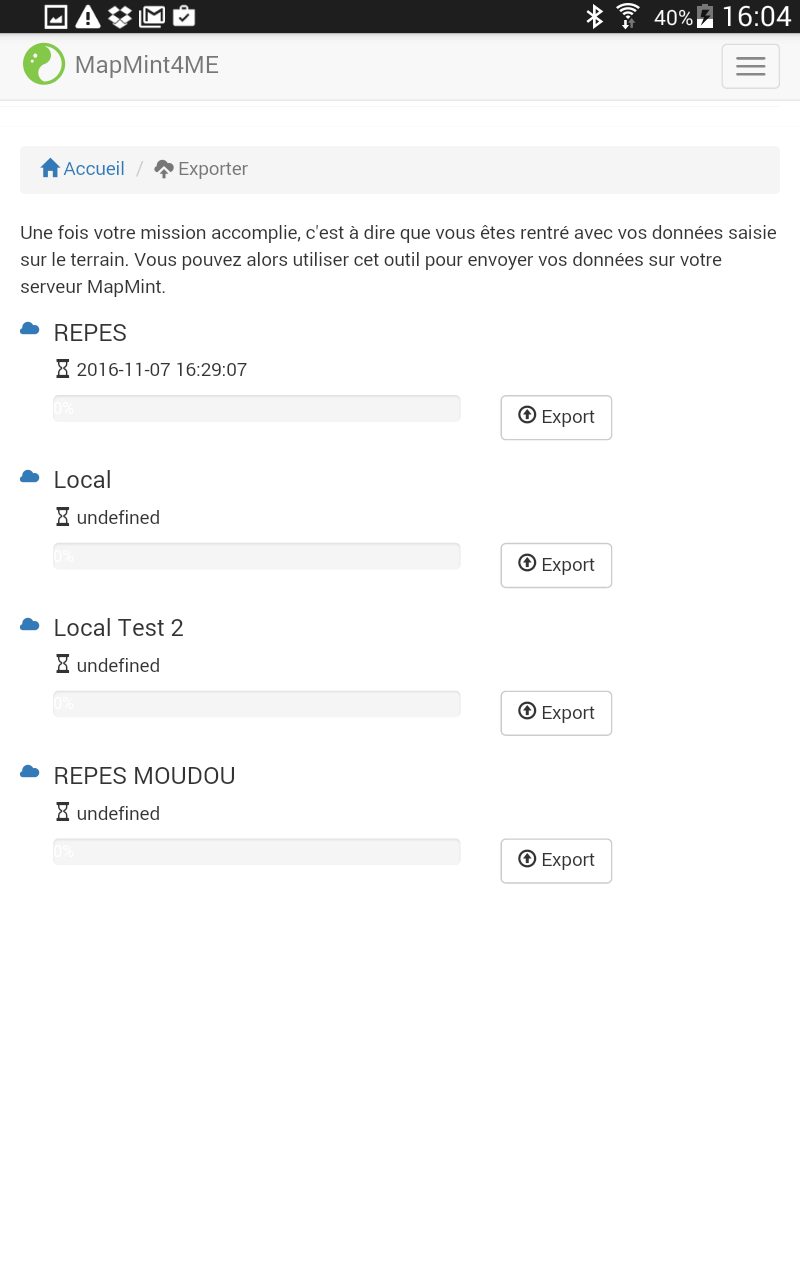800x1280 pixels.
Task: Export the REPES MOUDOU dataset
Action: click(x=556, y=860)
